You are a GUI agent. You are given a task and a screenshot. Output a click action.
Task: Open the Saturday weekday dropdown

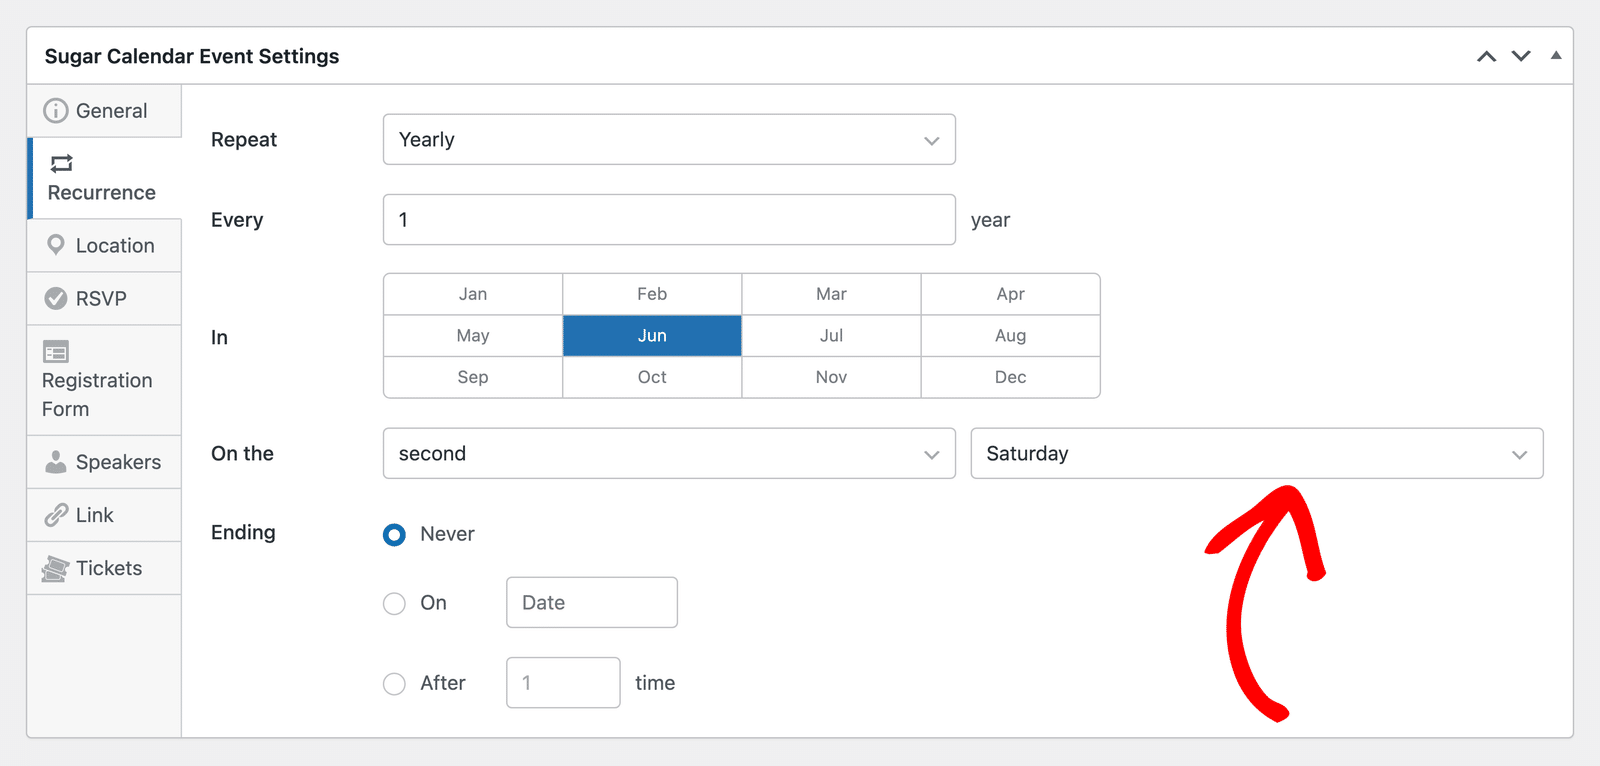tap(1257, 454)
